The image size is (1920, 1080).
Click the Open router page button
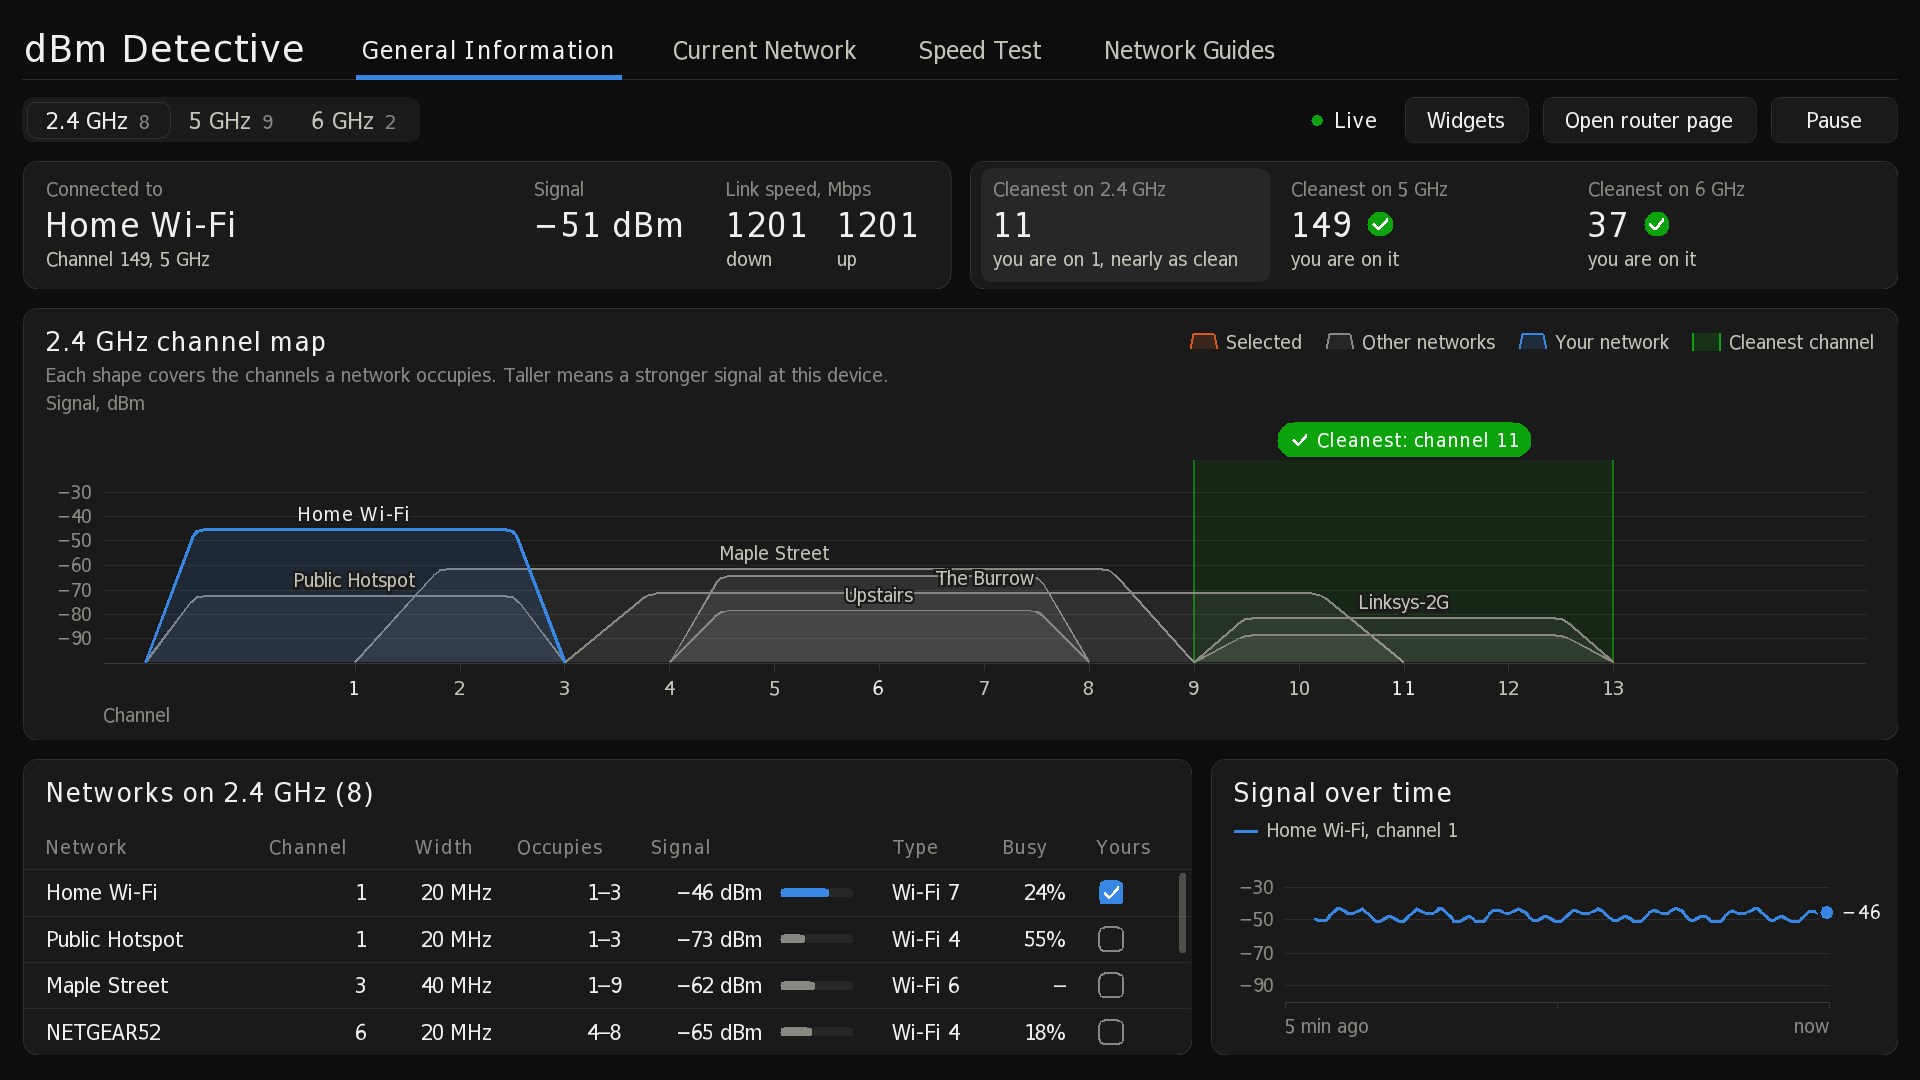(1649, 120)
